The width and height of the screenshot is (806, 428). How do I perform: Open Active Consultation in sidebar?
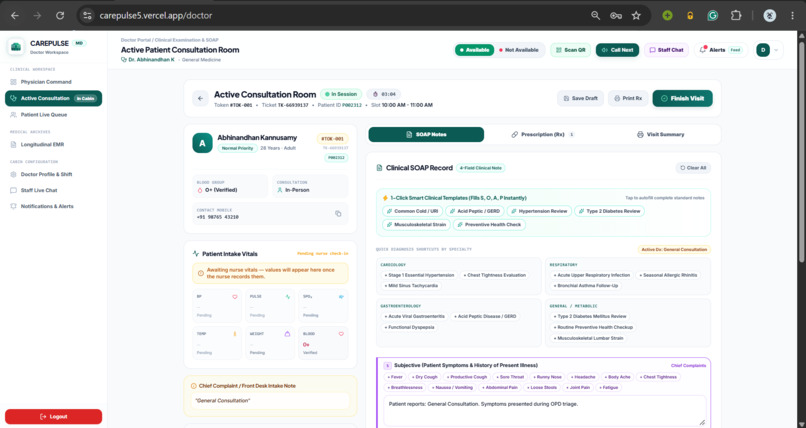point(53,98)
